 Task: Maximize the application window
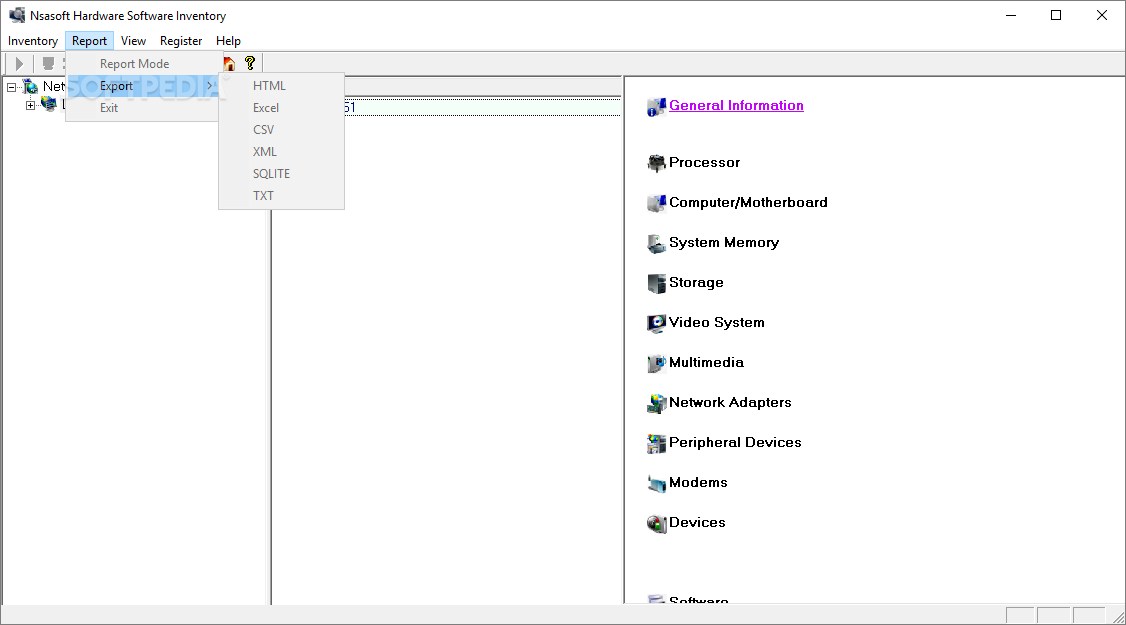point(1056,15)
